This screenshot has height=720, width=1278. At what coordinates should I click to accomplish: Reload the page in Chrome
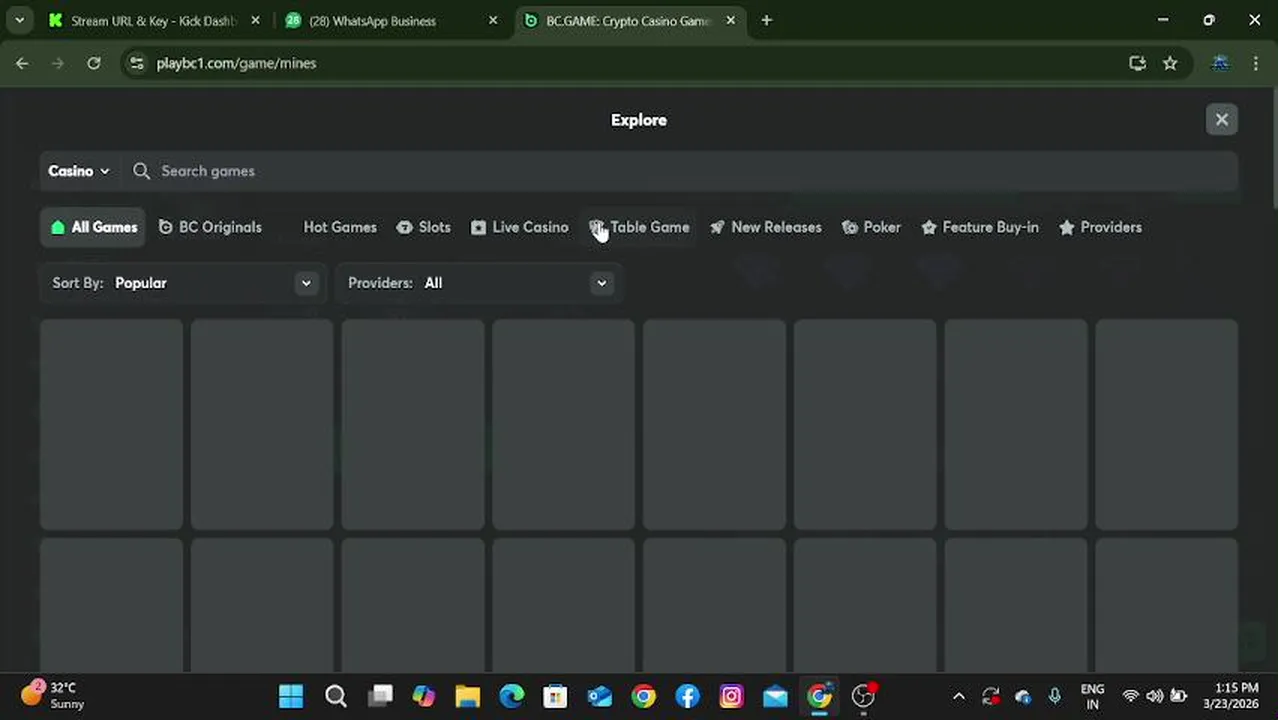pyautogui.click(x=93, y=63)
